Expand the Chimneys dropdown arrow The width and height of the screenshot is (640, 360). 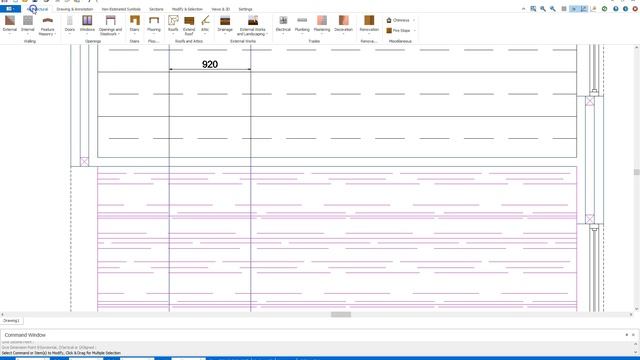(414, 20)
